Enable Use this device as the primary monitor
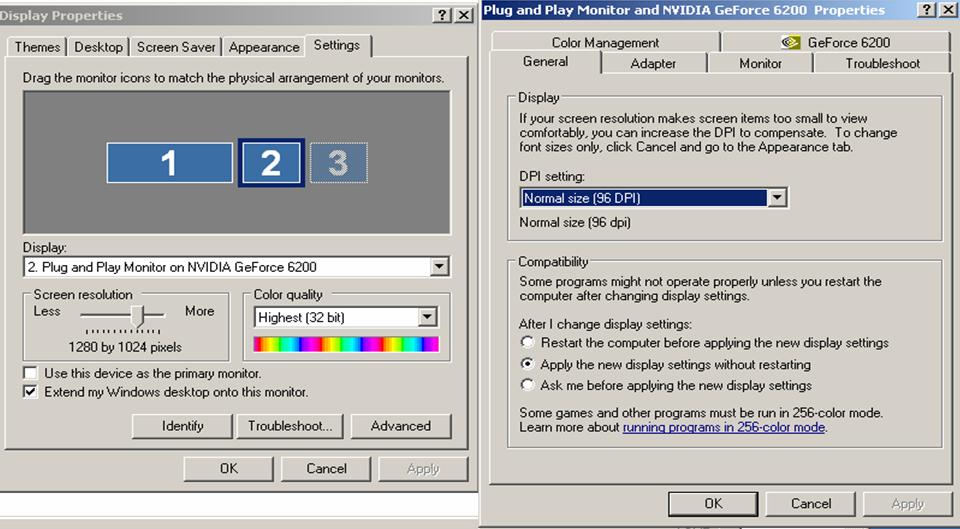This screenshot has width=960, height=529. pos(29,373)
